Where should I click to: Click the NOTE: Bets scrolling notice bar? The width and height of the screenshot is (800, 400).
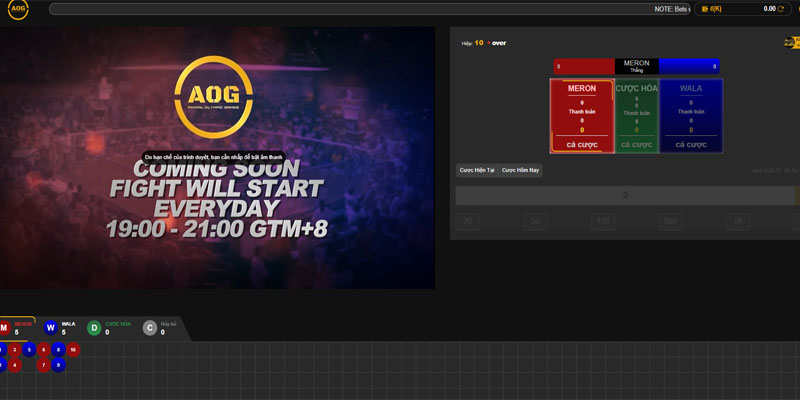click(370, 9)
